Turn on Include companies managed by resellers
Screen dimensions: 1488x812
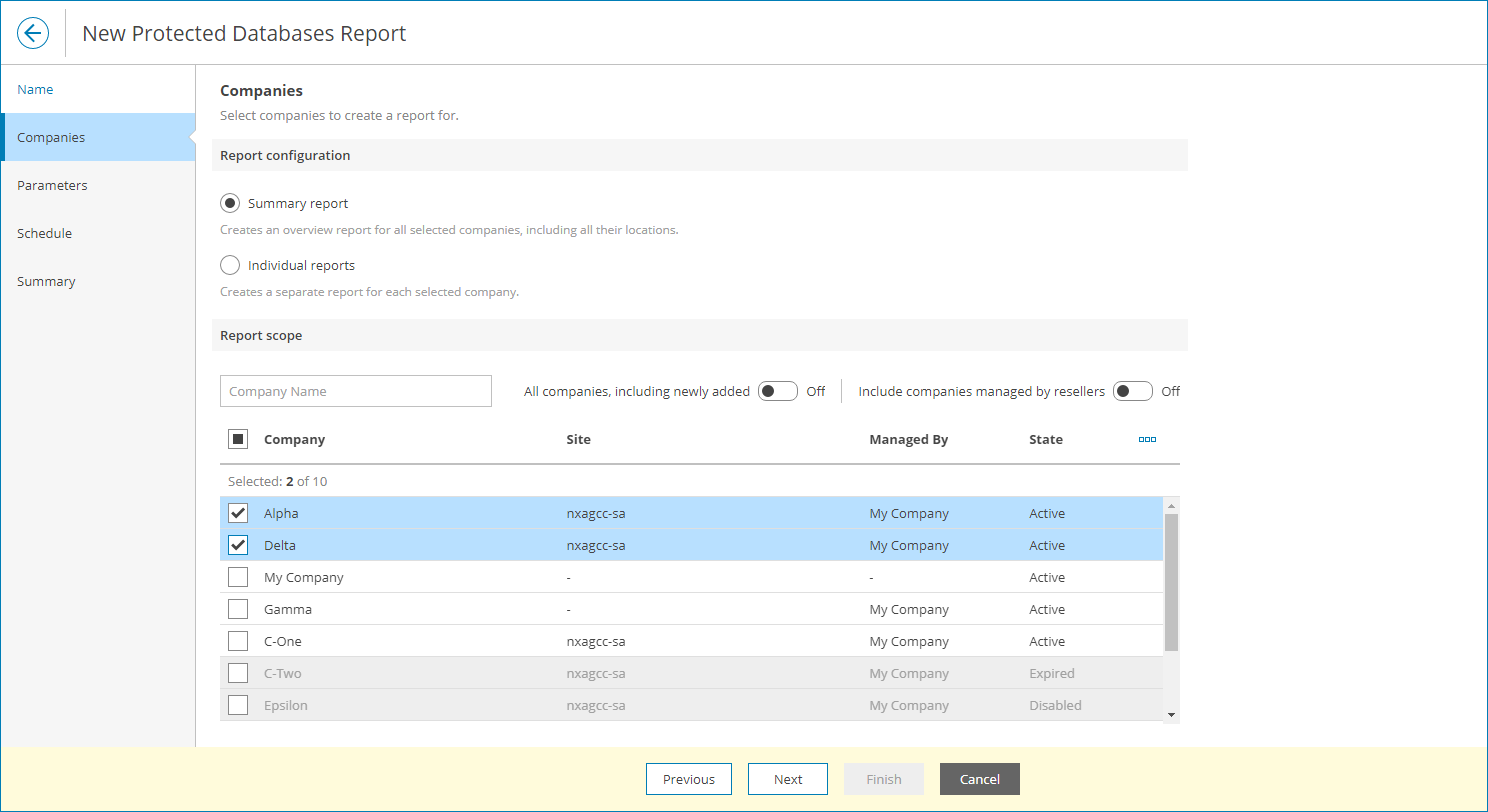(x=1132, y=391)
